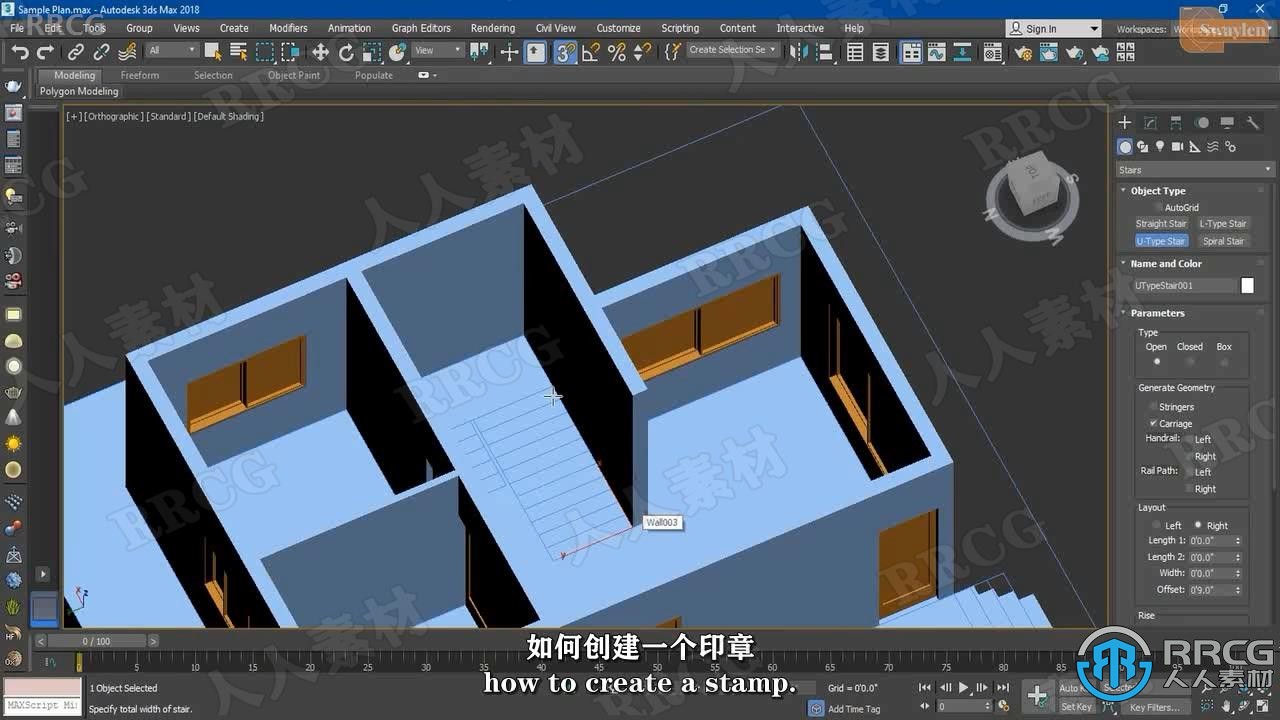
Task: Click the 0 / 100 time slider
Action: click(x=97, y=641)
